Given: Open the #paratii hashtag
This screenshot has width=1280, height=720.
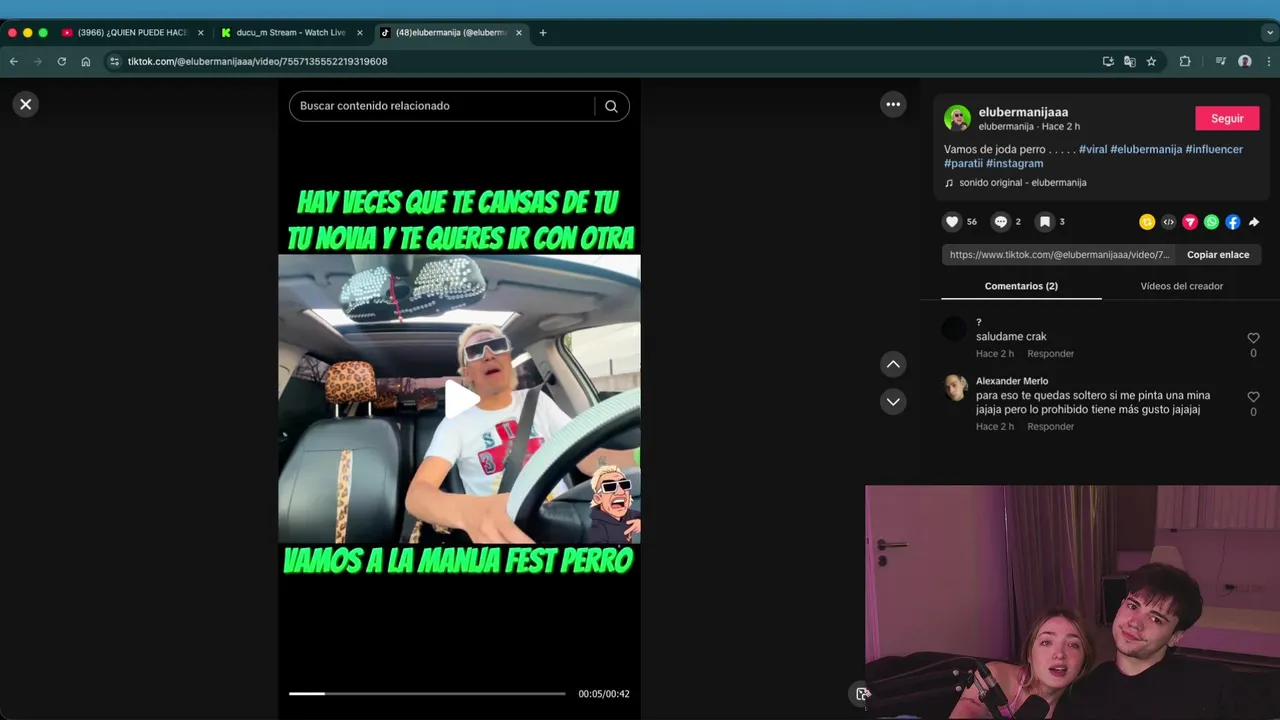Looking at the screenshot, I should pyautogui.click(x=963, y=163).
